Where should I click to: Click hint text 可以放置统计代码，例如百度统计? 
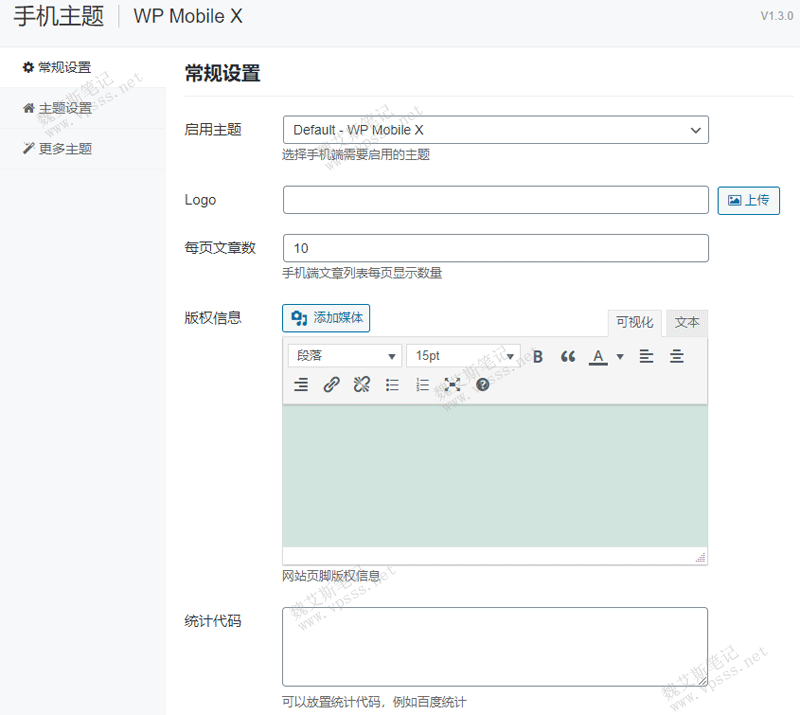pyautogui.click(x=374, y=702)
